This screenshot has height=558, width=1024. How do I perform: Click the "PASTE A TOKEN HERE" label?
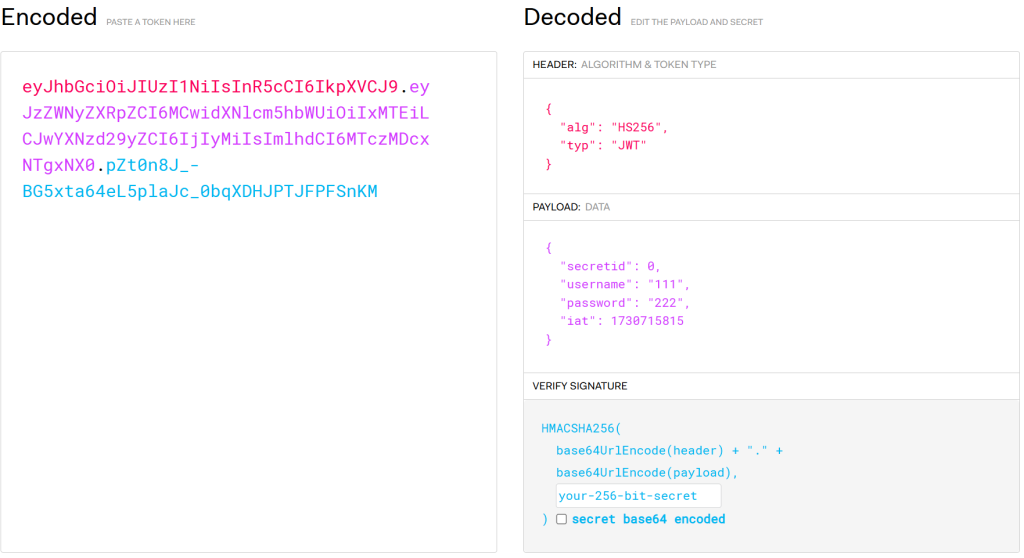[151, 22]
